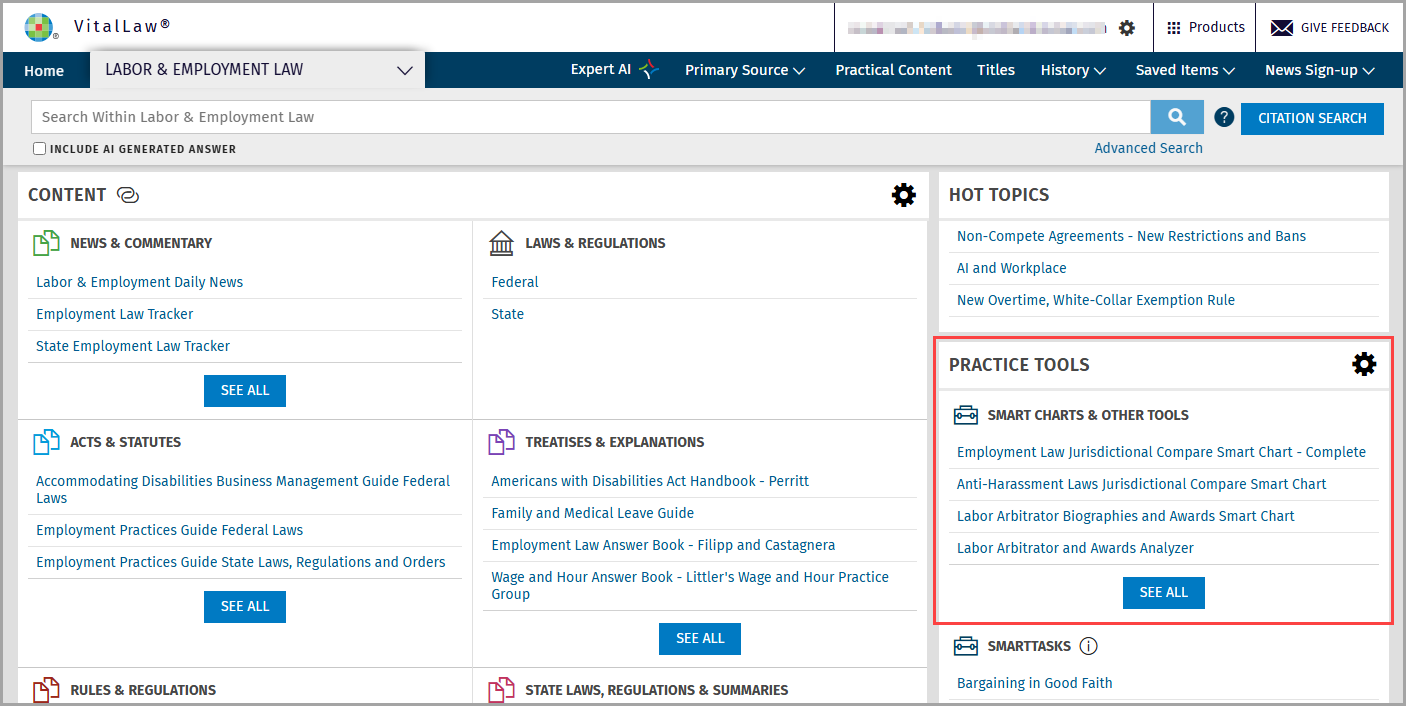Open Labor Arbitrator and Awards Analyzer
The height and width of the screenshot is (706, 1406).
click(1075, 548)
